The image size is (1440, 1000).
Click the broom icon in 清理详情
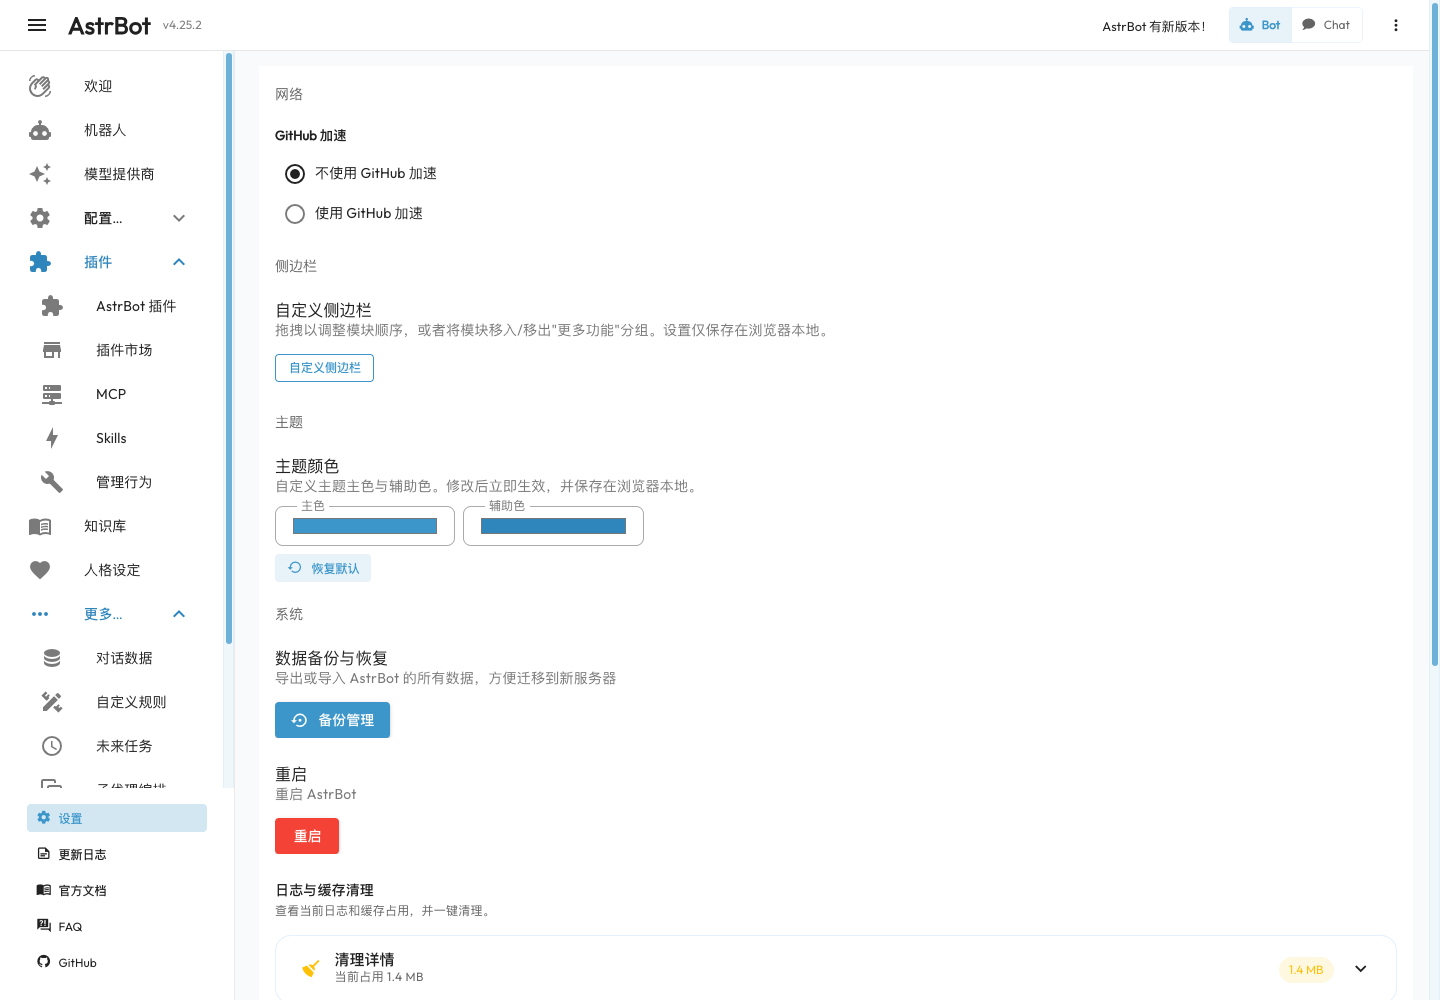(x=311, y=968)
